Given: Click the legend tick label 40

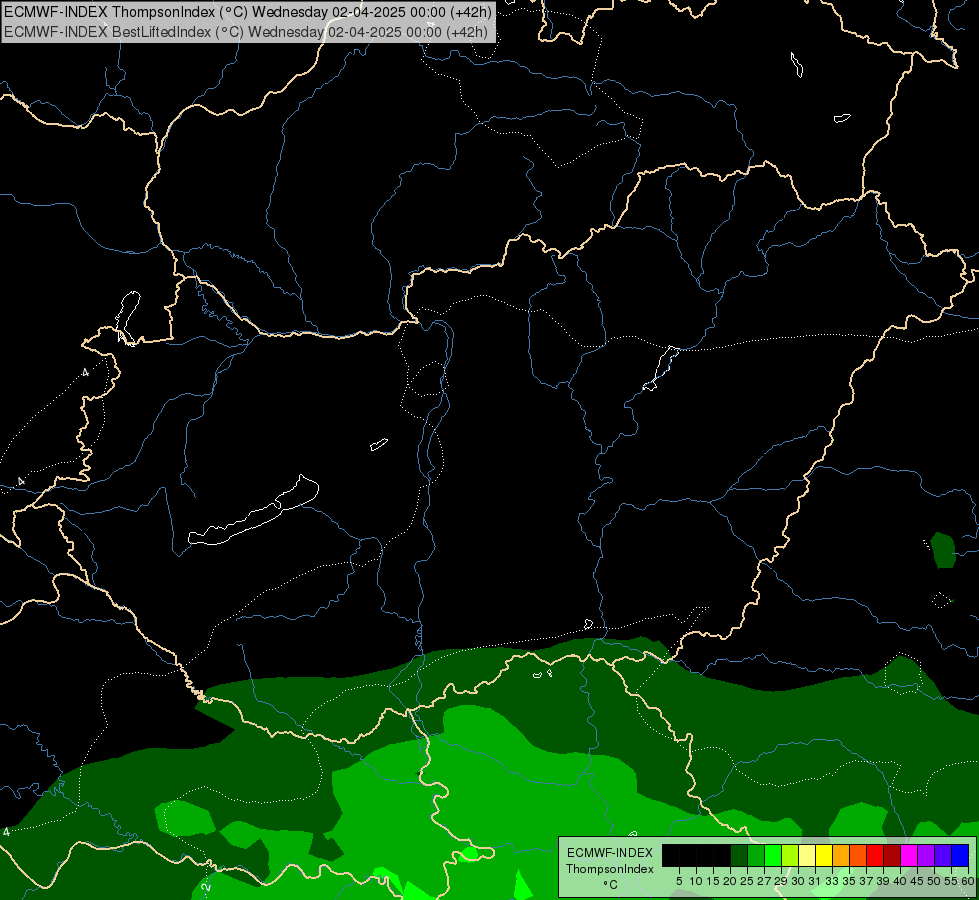Looking at the screenshot, I should point(900,881).
